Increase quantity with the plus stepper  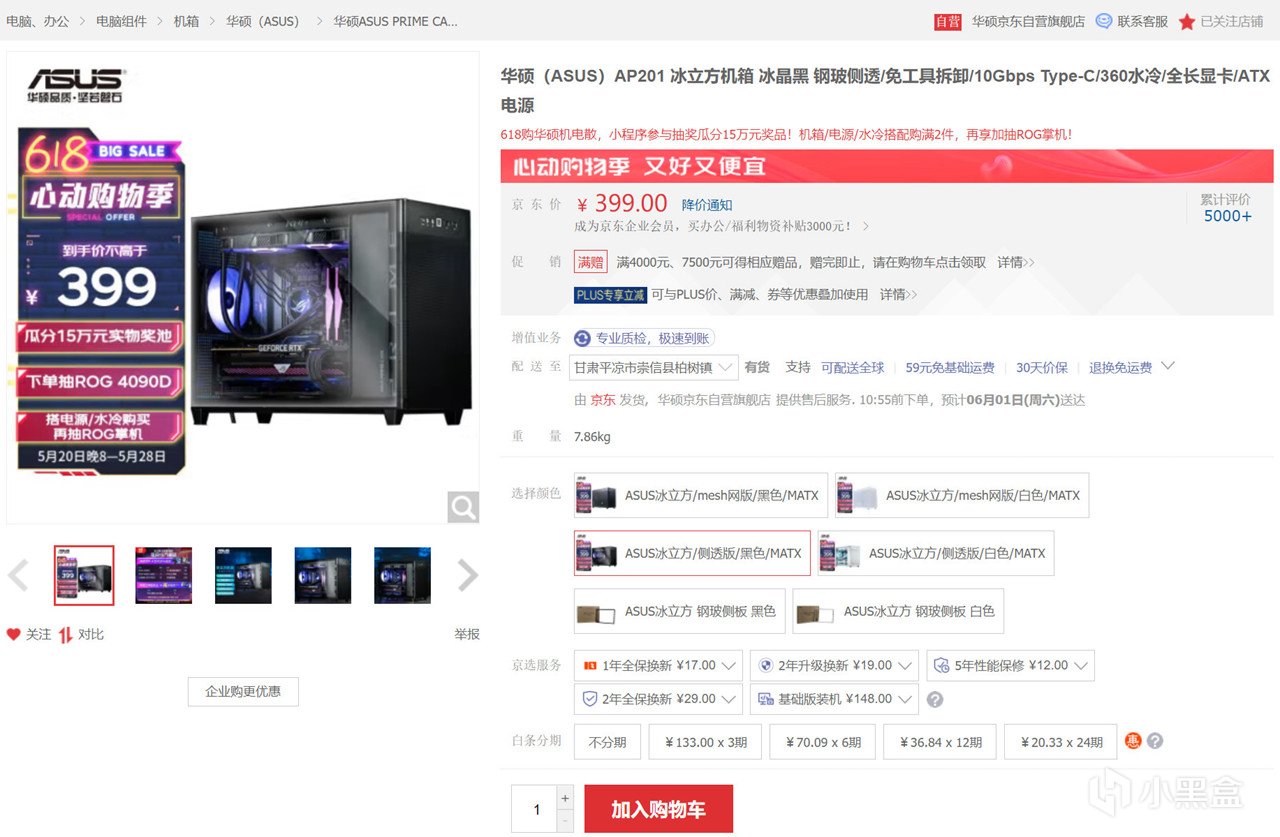[565, 798]
